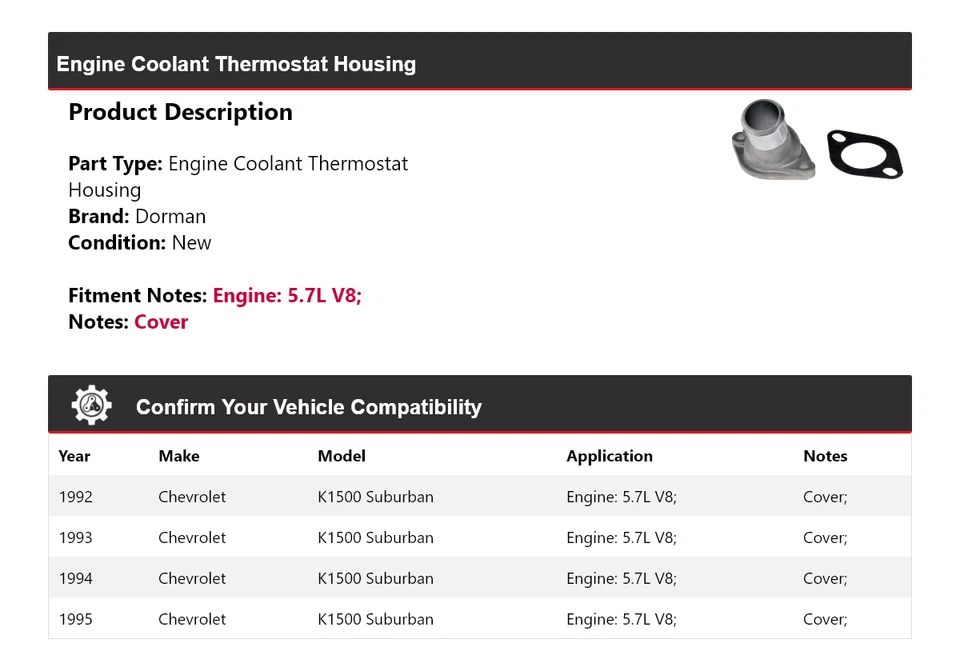Select the 1995 row's Engine: 5.7L V8 cell
Viewport: 960px width, 671px height.
(x=621, y=620)
